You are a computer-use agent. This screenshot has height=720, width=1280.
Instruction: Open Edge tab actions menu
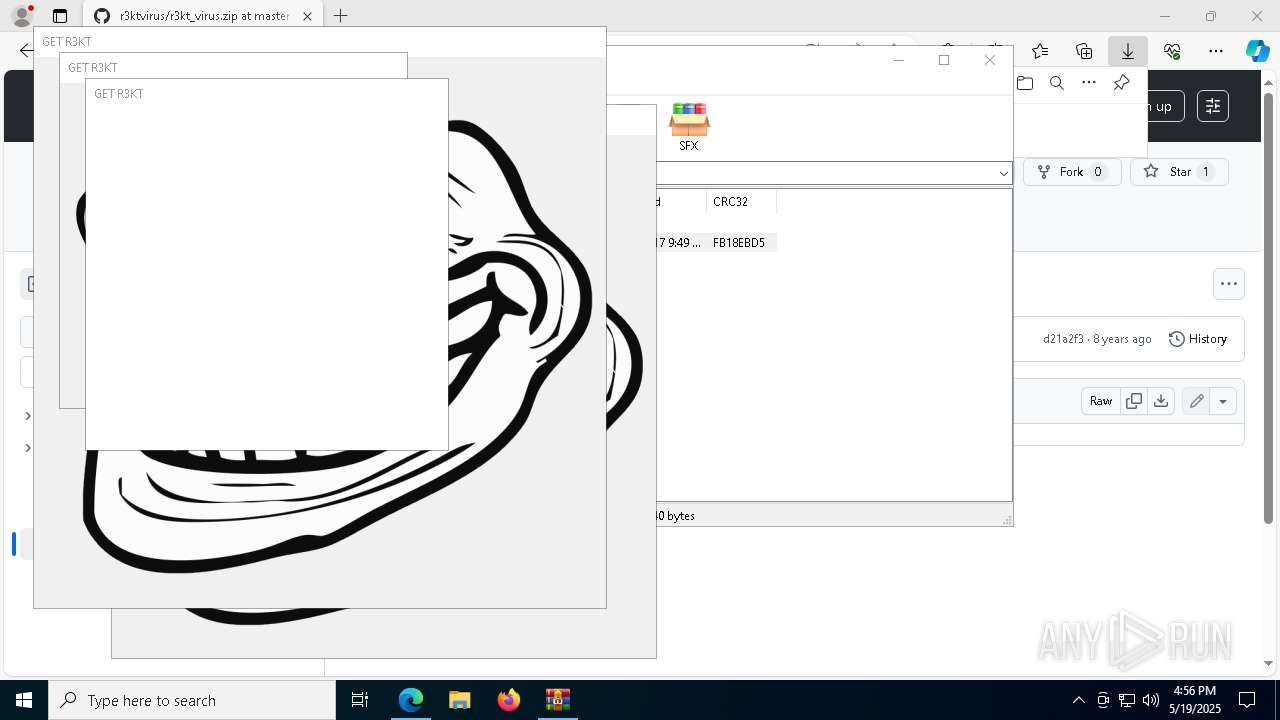[60, 16]
